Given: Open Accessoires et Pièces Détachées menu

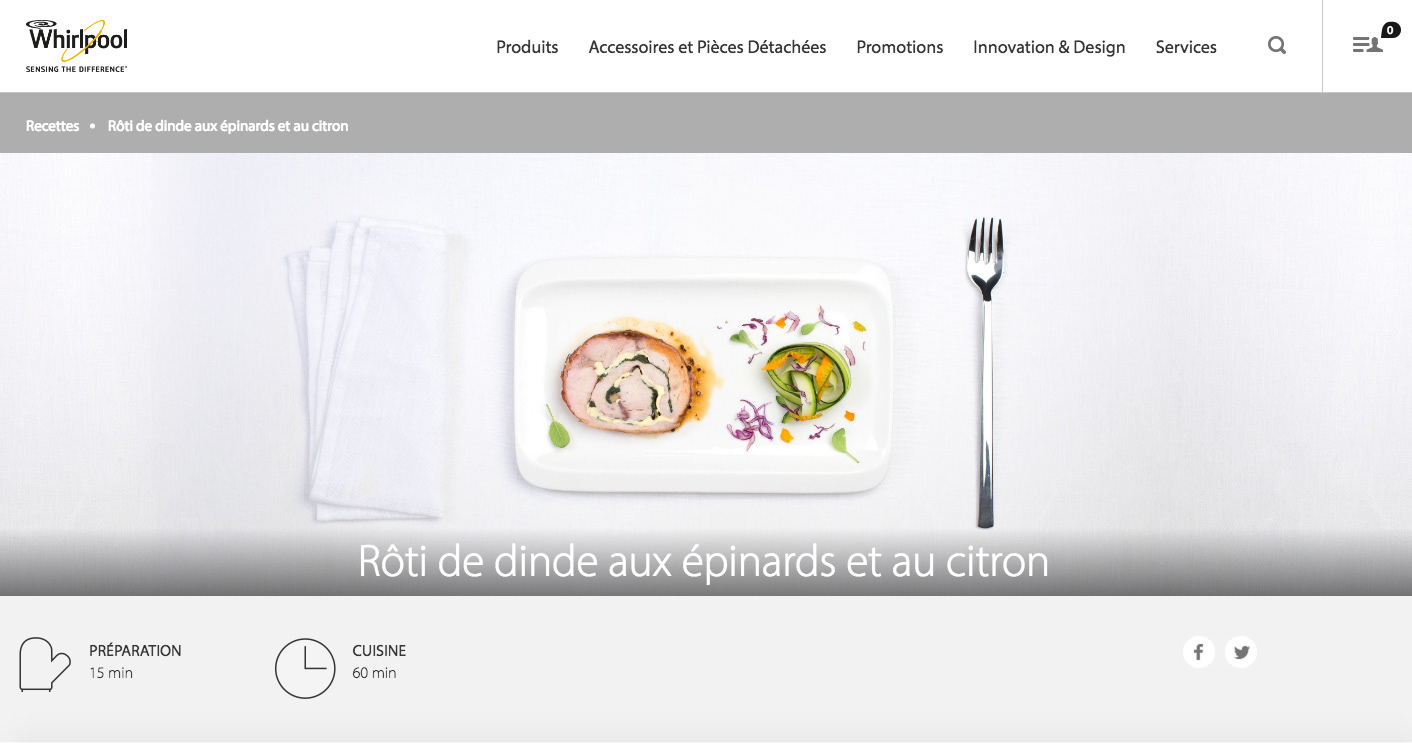Looking at the screenshot, I should point(707,47).
